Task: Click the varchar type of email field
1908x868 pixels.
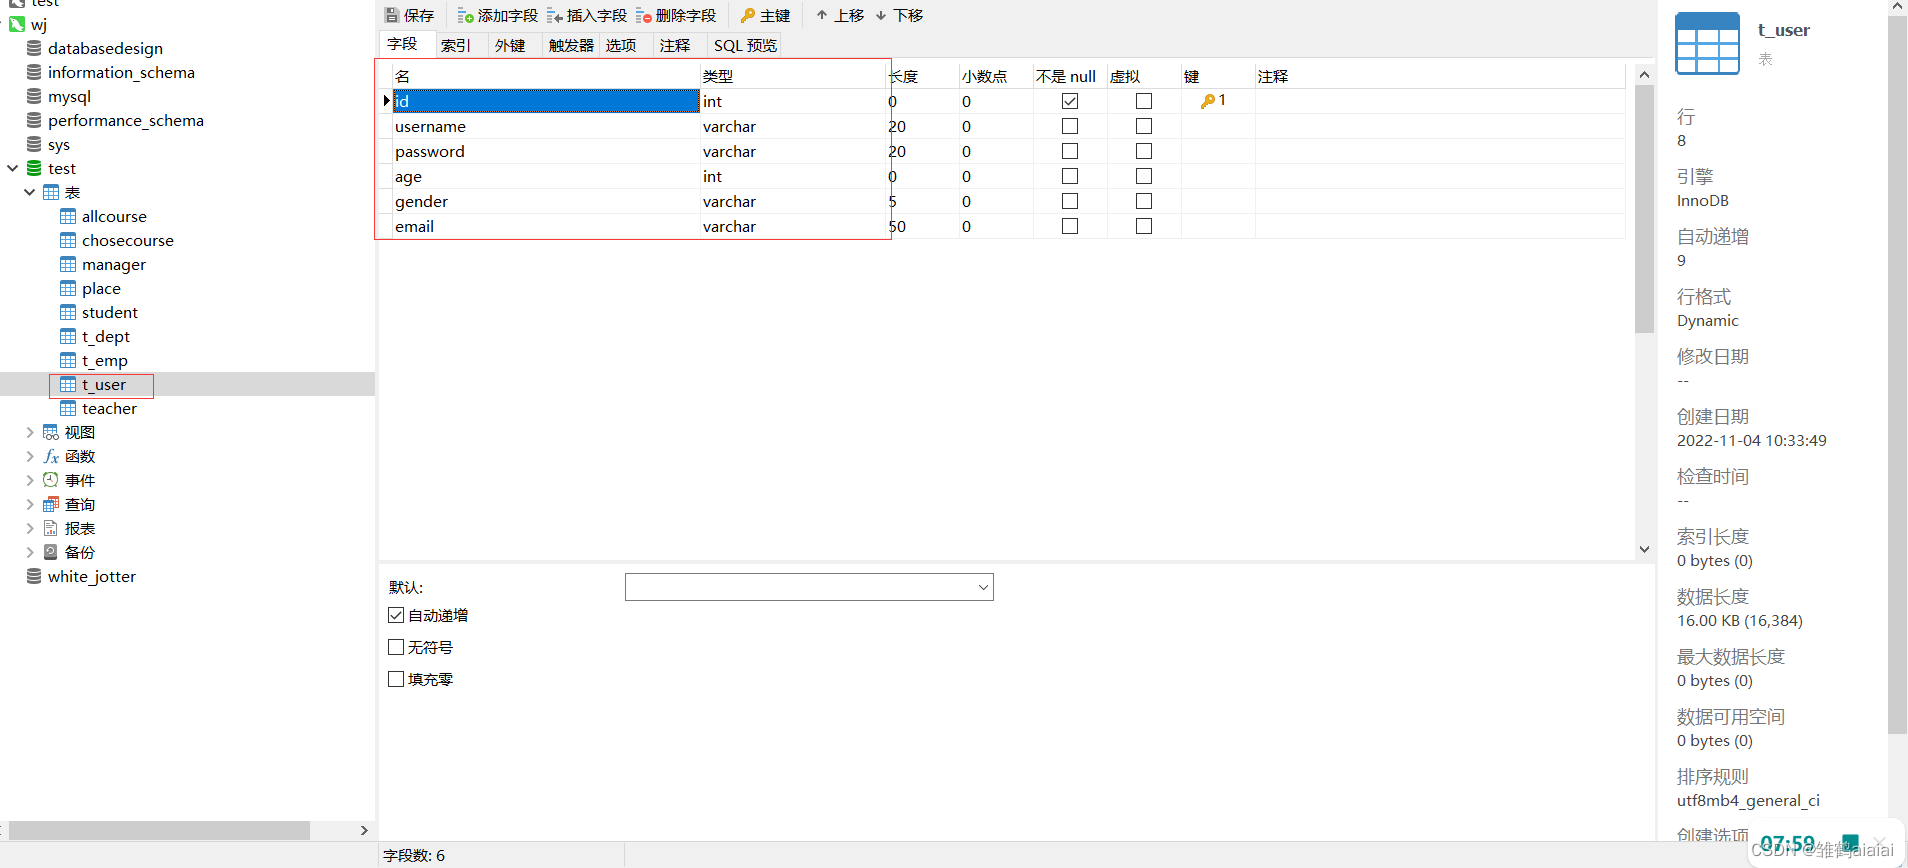Action: (x=729, y=226)
